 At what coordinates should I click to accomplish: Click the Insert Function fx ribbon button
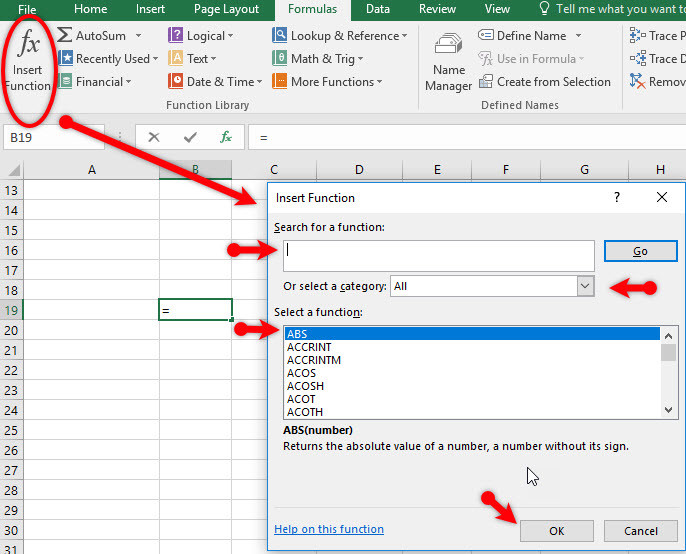click(28, 61)
